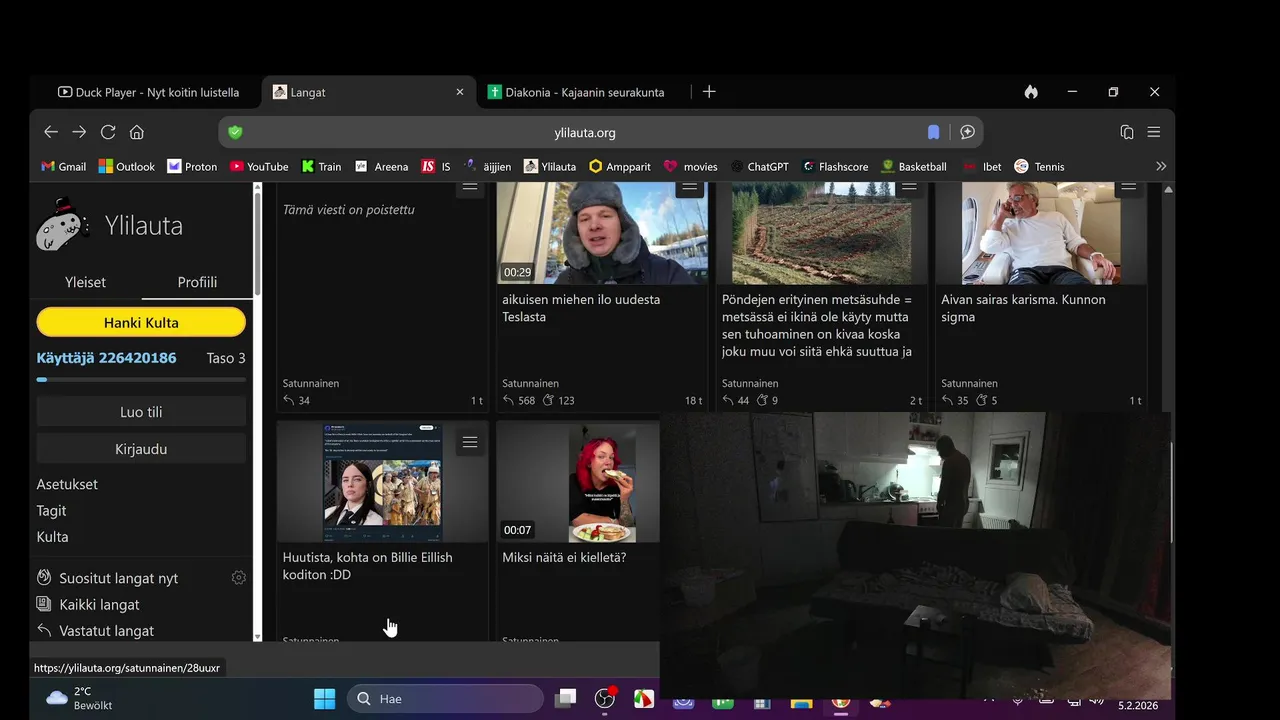Open the browser hamburger menu
Viewport: 1280px width, 720px height.
coord(1153,132)
